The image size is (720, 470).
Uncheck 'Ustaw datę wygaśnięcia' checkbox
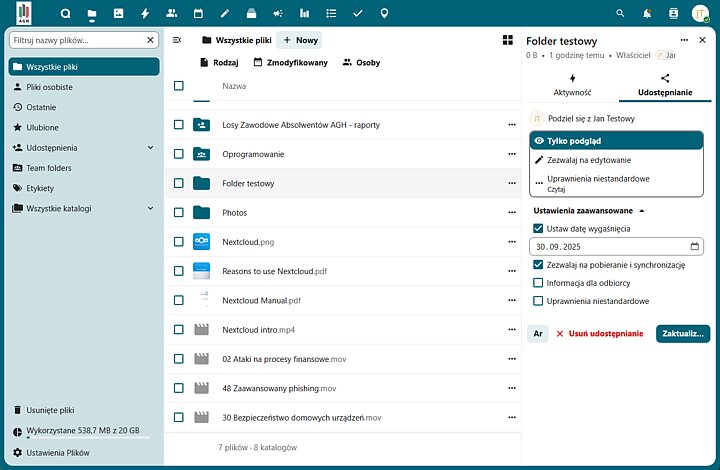click(538, 228)
